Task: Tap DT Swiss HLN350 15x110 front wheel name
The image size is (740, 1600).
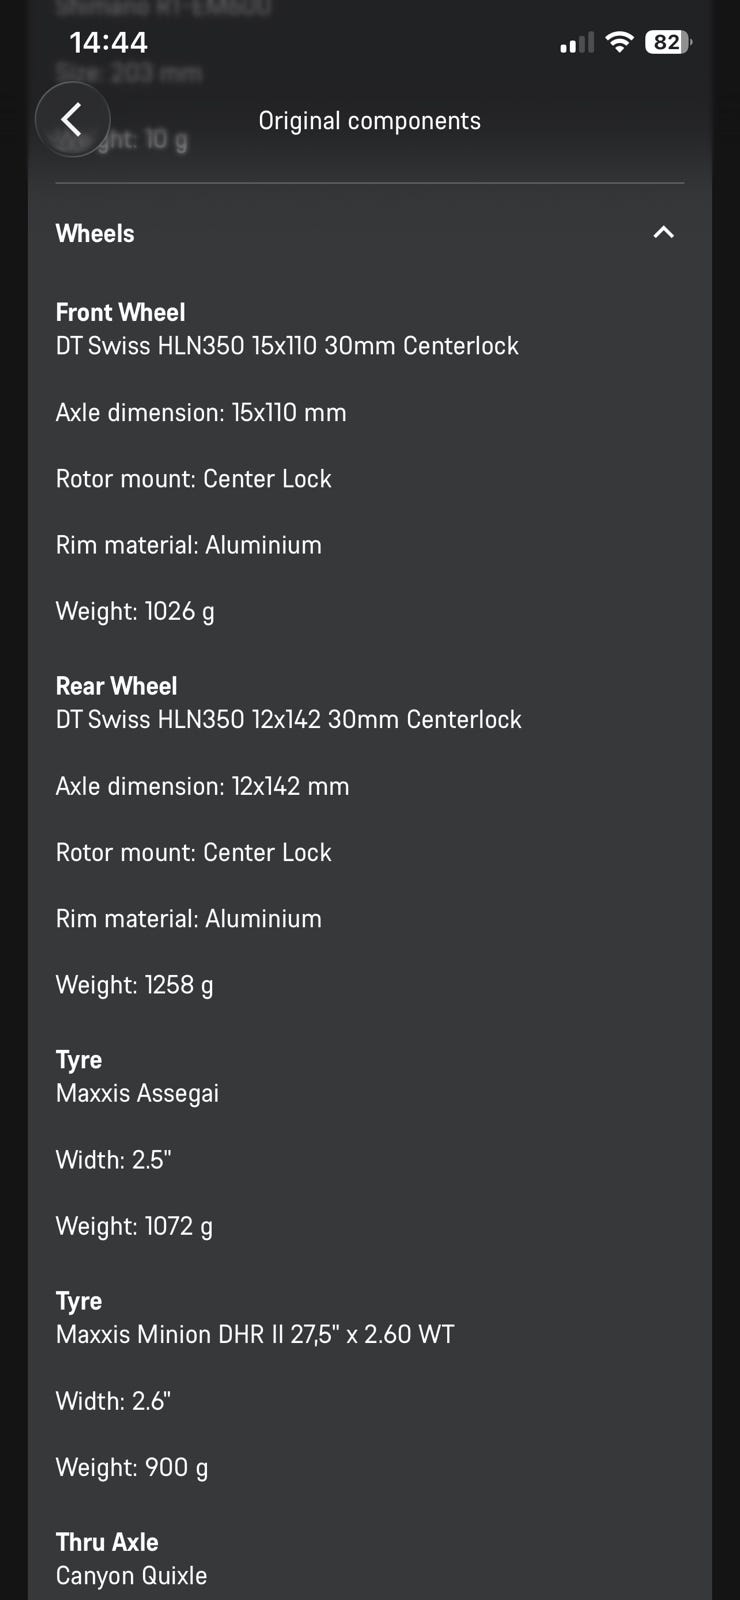Action: (288, 346)
